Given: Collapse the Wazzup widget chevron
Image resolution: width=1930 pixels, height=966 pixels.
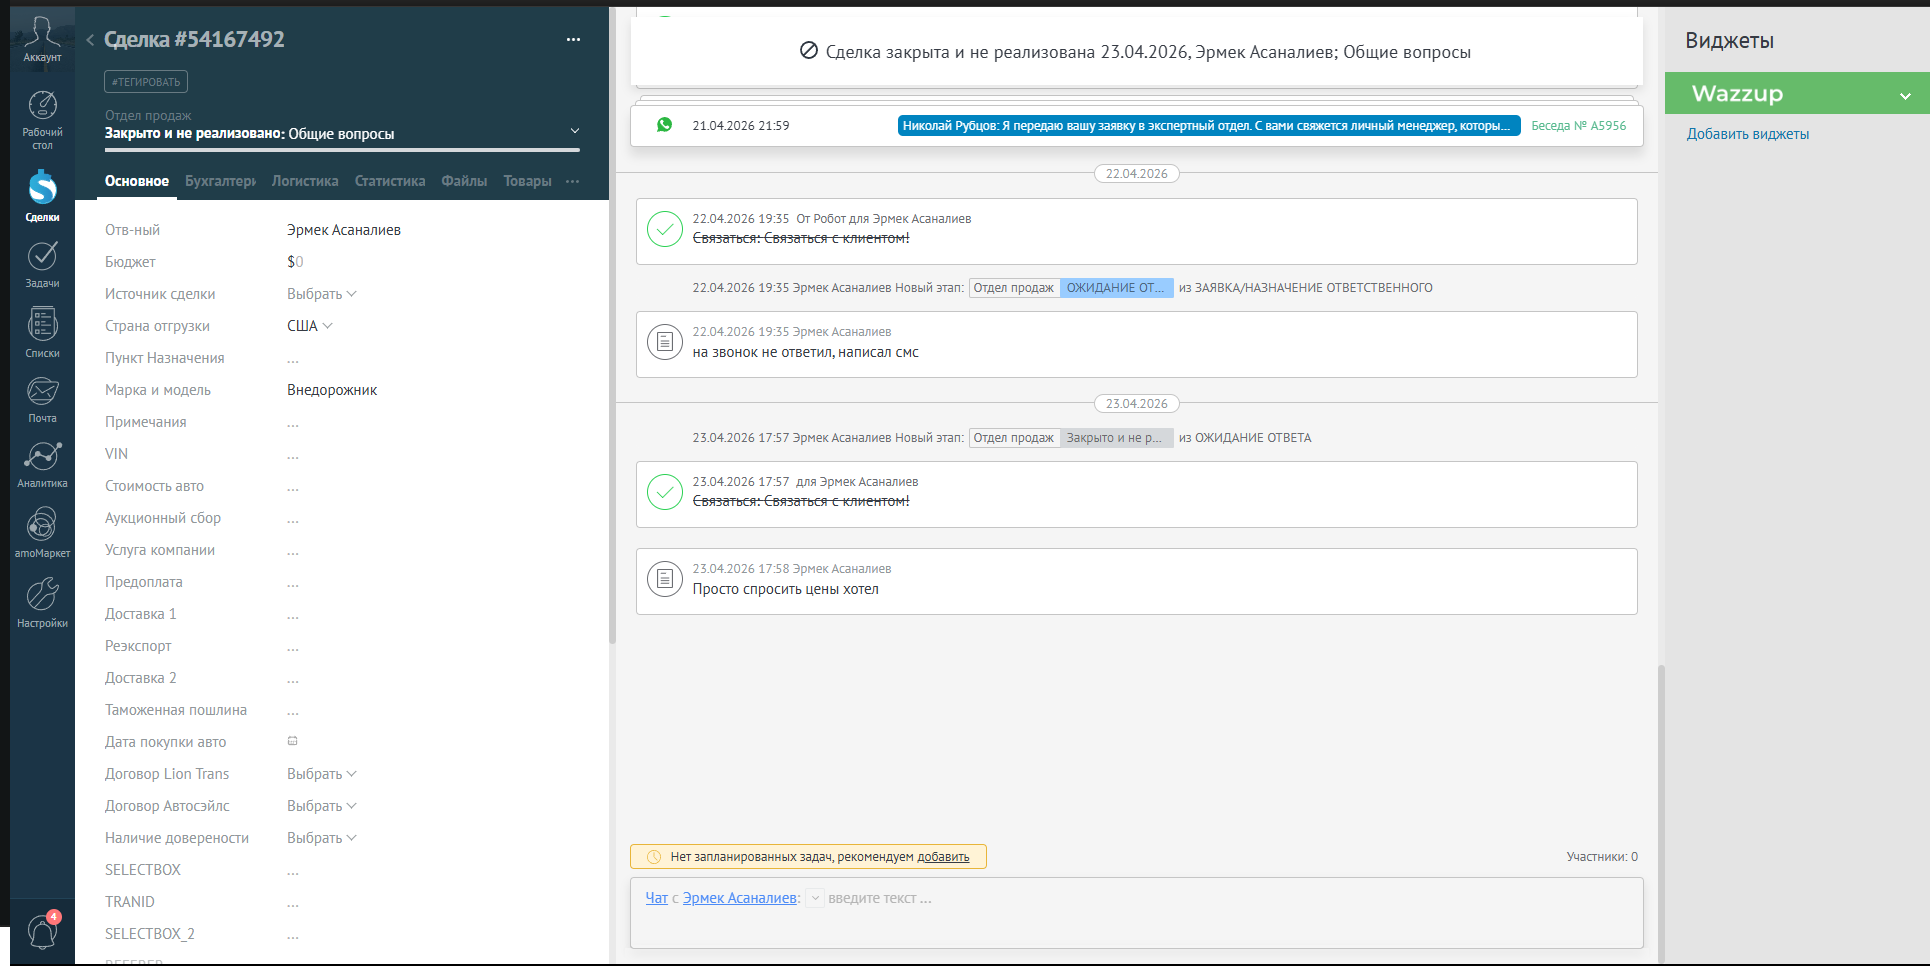Looking at the screenshot, I should pyautogui.click(x=1906, y=96).
